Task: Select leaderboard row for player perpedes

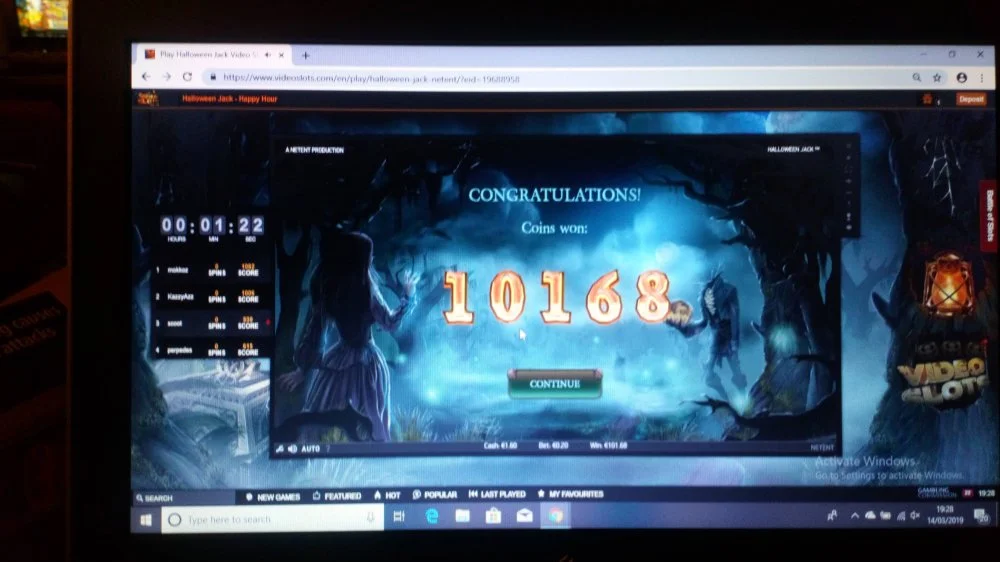Action: pos(211,350)
